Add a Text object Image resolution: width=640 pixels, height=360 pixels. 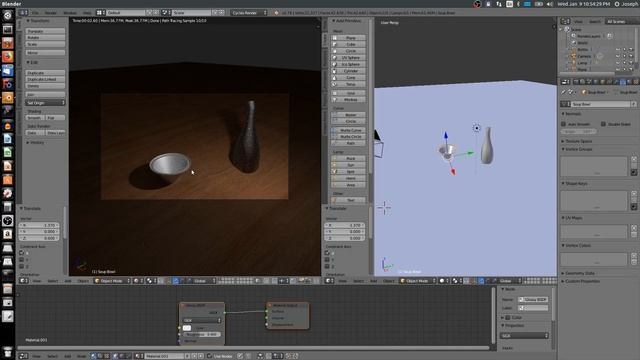pos(348,200)
